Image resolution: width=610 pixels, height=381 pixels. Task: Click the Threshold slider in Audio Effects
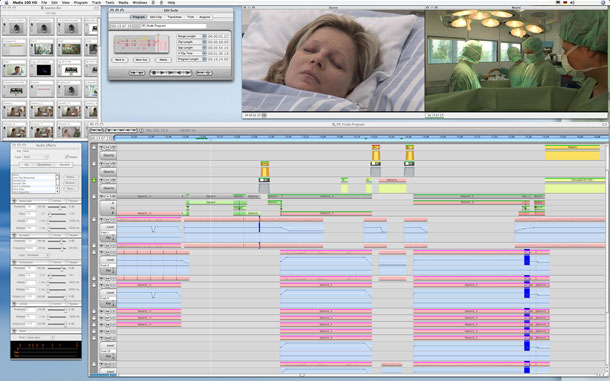click(57, 207)
